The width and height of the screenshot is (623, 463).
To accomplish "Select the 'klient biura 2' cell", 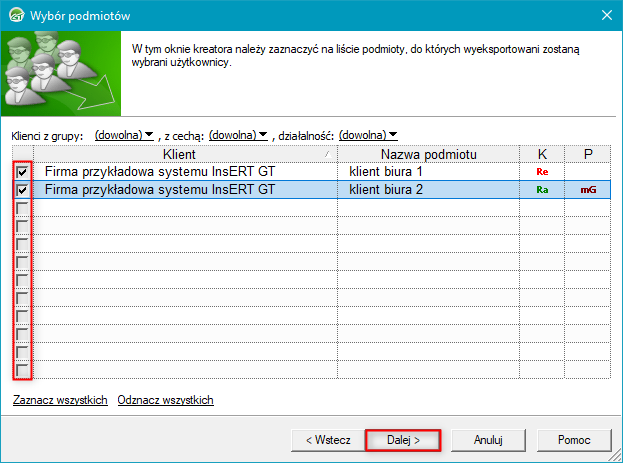I will click(x=428, y=190).
